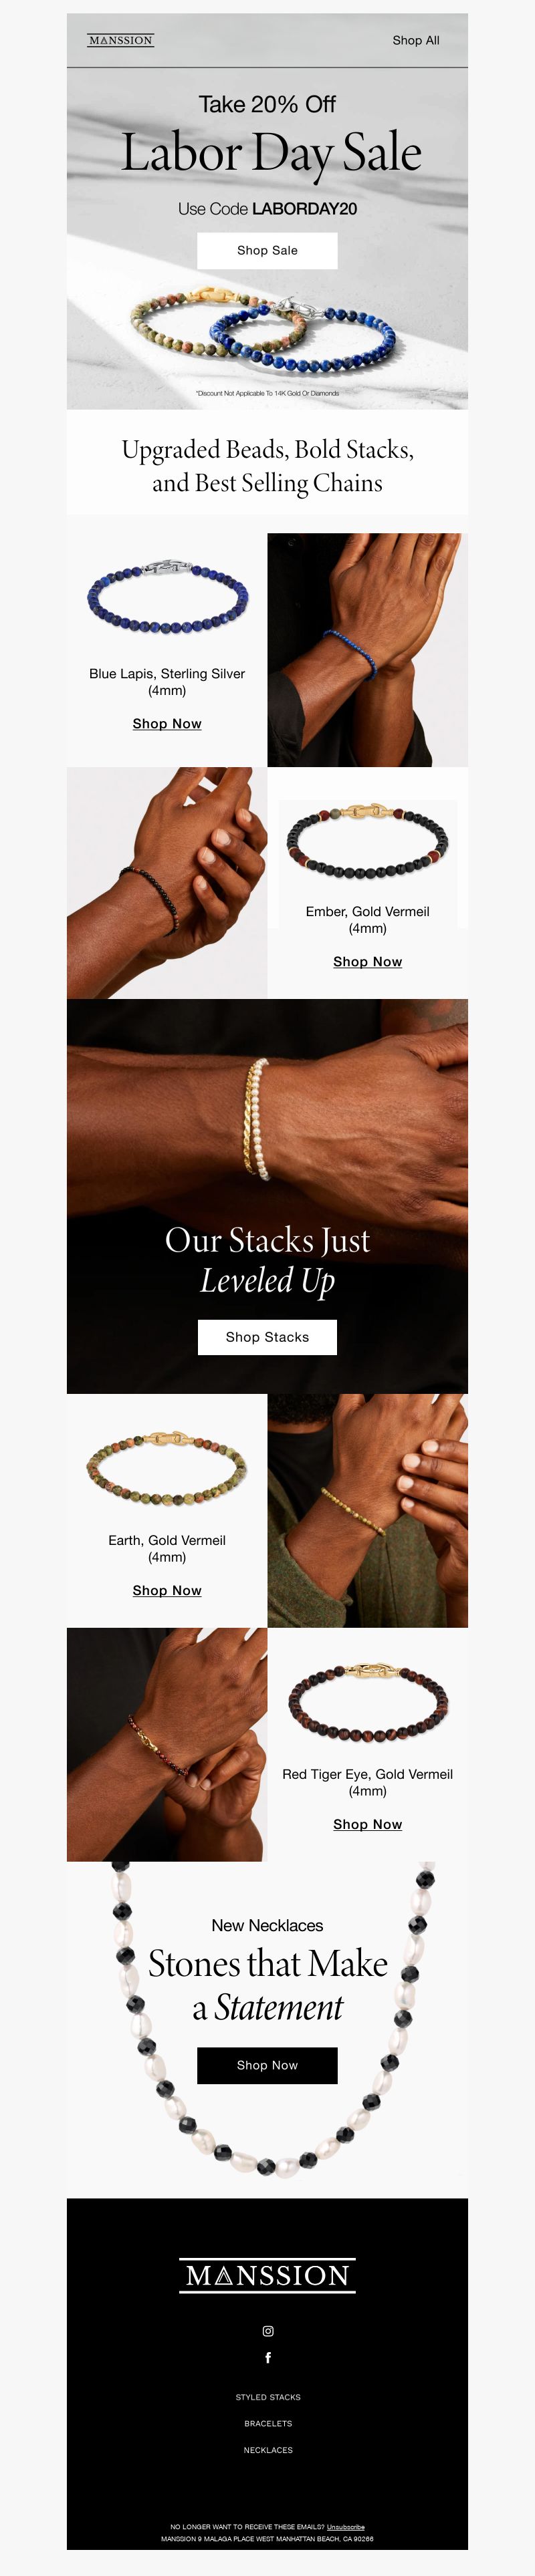The width and height of the screenshot is (535, 2576).
Task: Open the Facebook icon in footer
Action: (x=268, y=2357)
